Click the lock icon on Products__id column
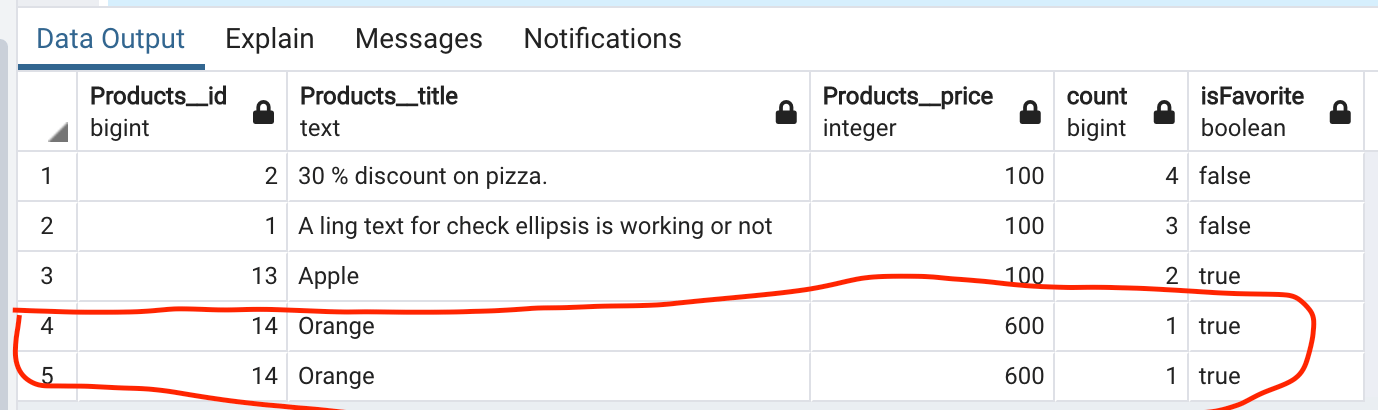 (264, 113)
